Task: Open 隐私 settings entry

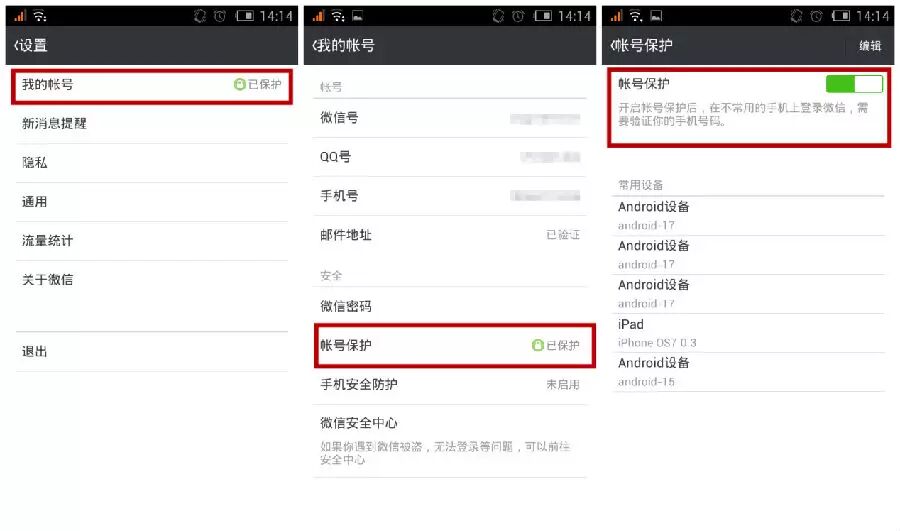Action: [x=152, y=162]
